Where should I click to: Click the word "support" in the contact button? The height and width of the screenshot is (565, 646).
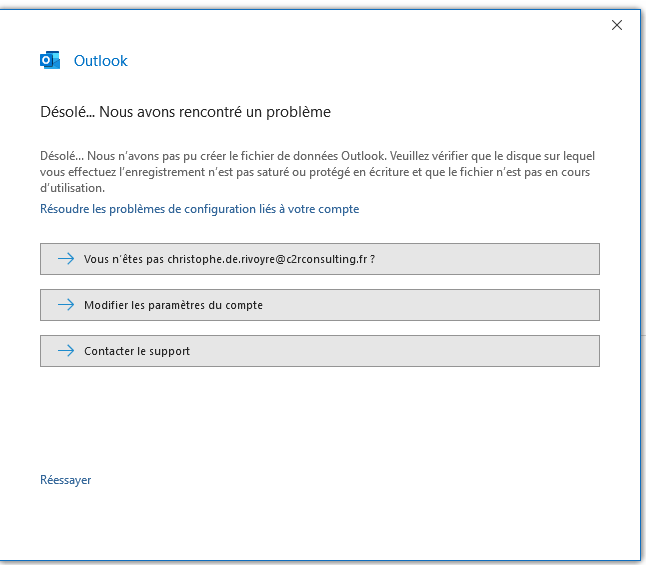(x=168, y=351)
